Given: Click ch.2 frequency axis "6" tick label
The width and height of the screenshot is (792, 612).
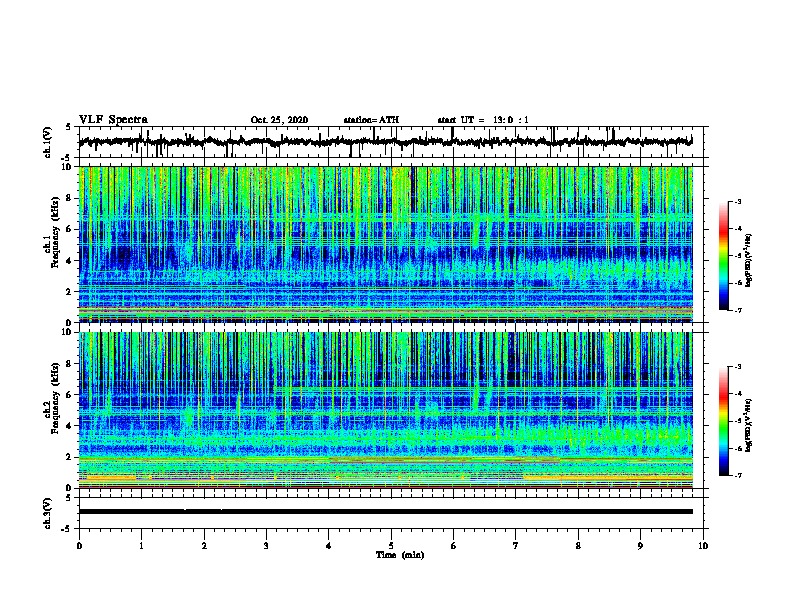Looking at the screenshot, I should [69, 395].
